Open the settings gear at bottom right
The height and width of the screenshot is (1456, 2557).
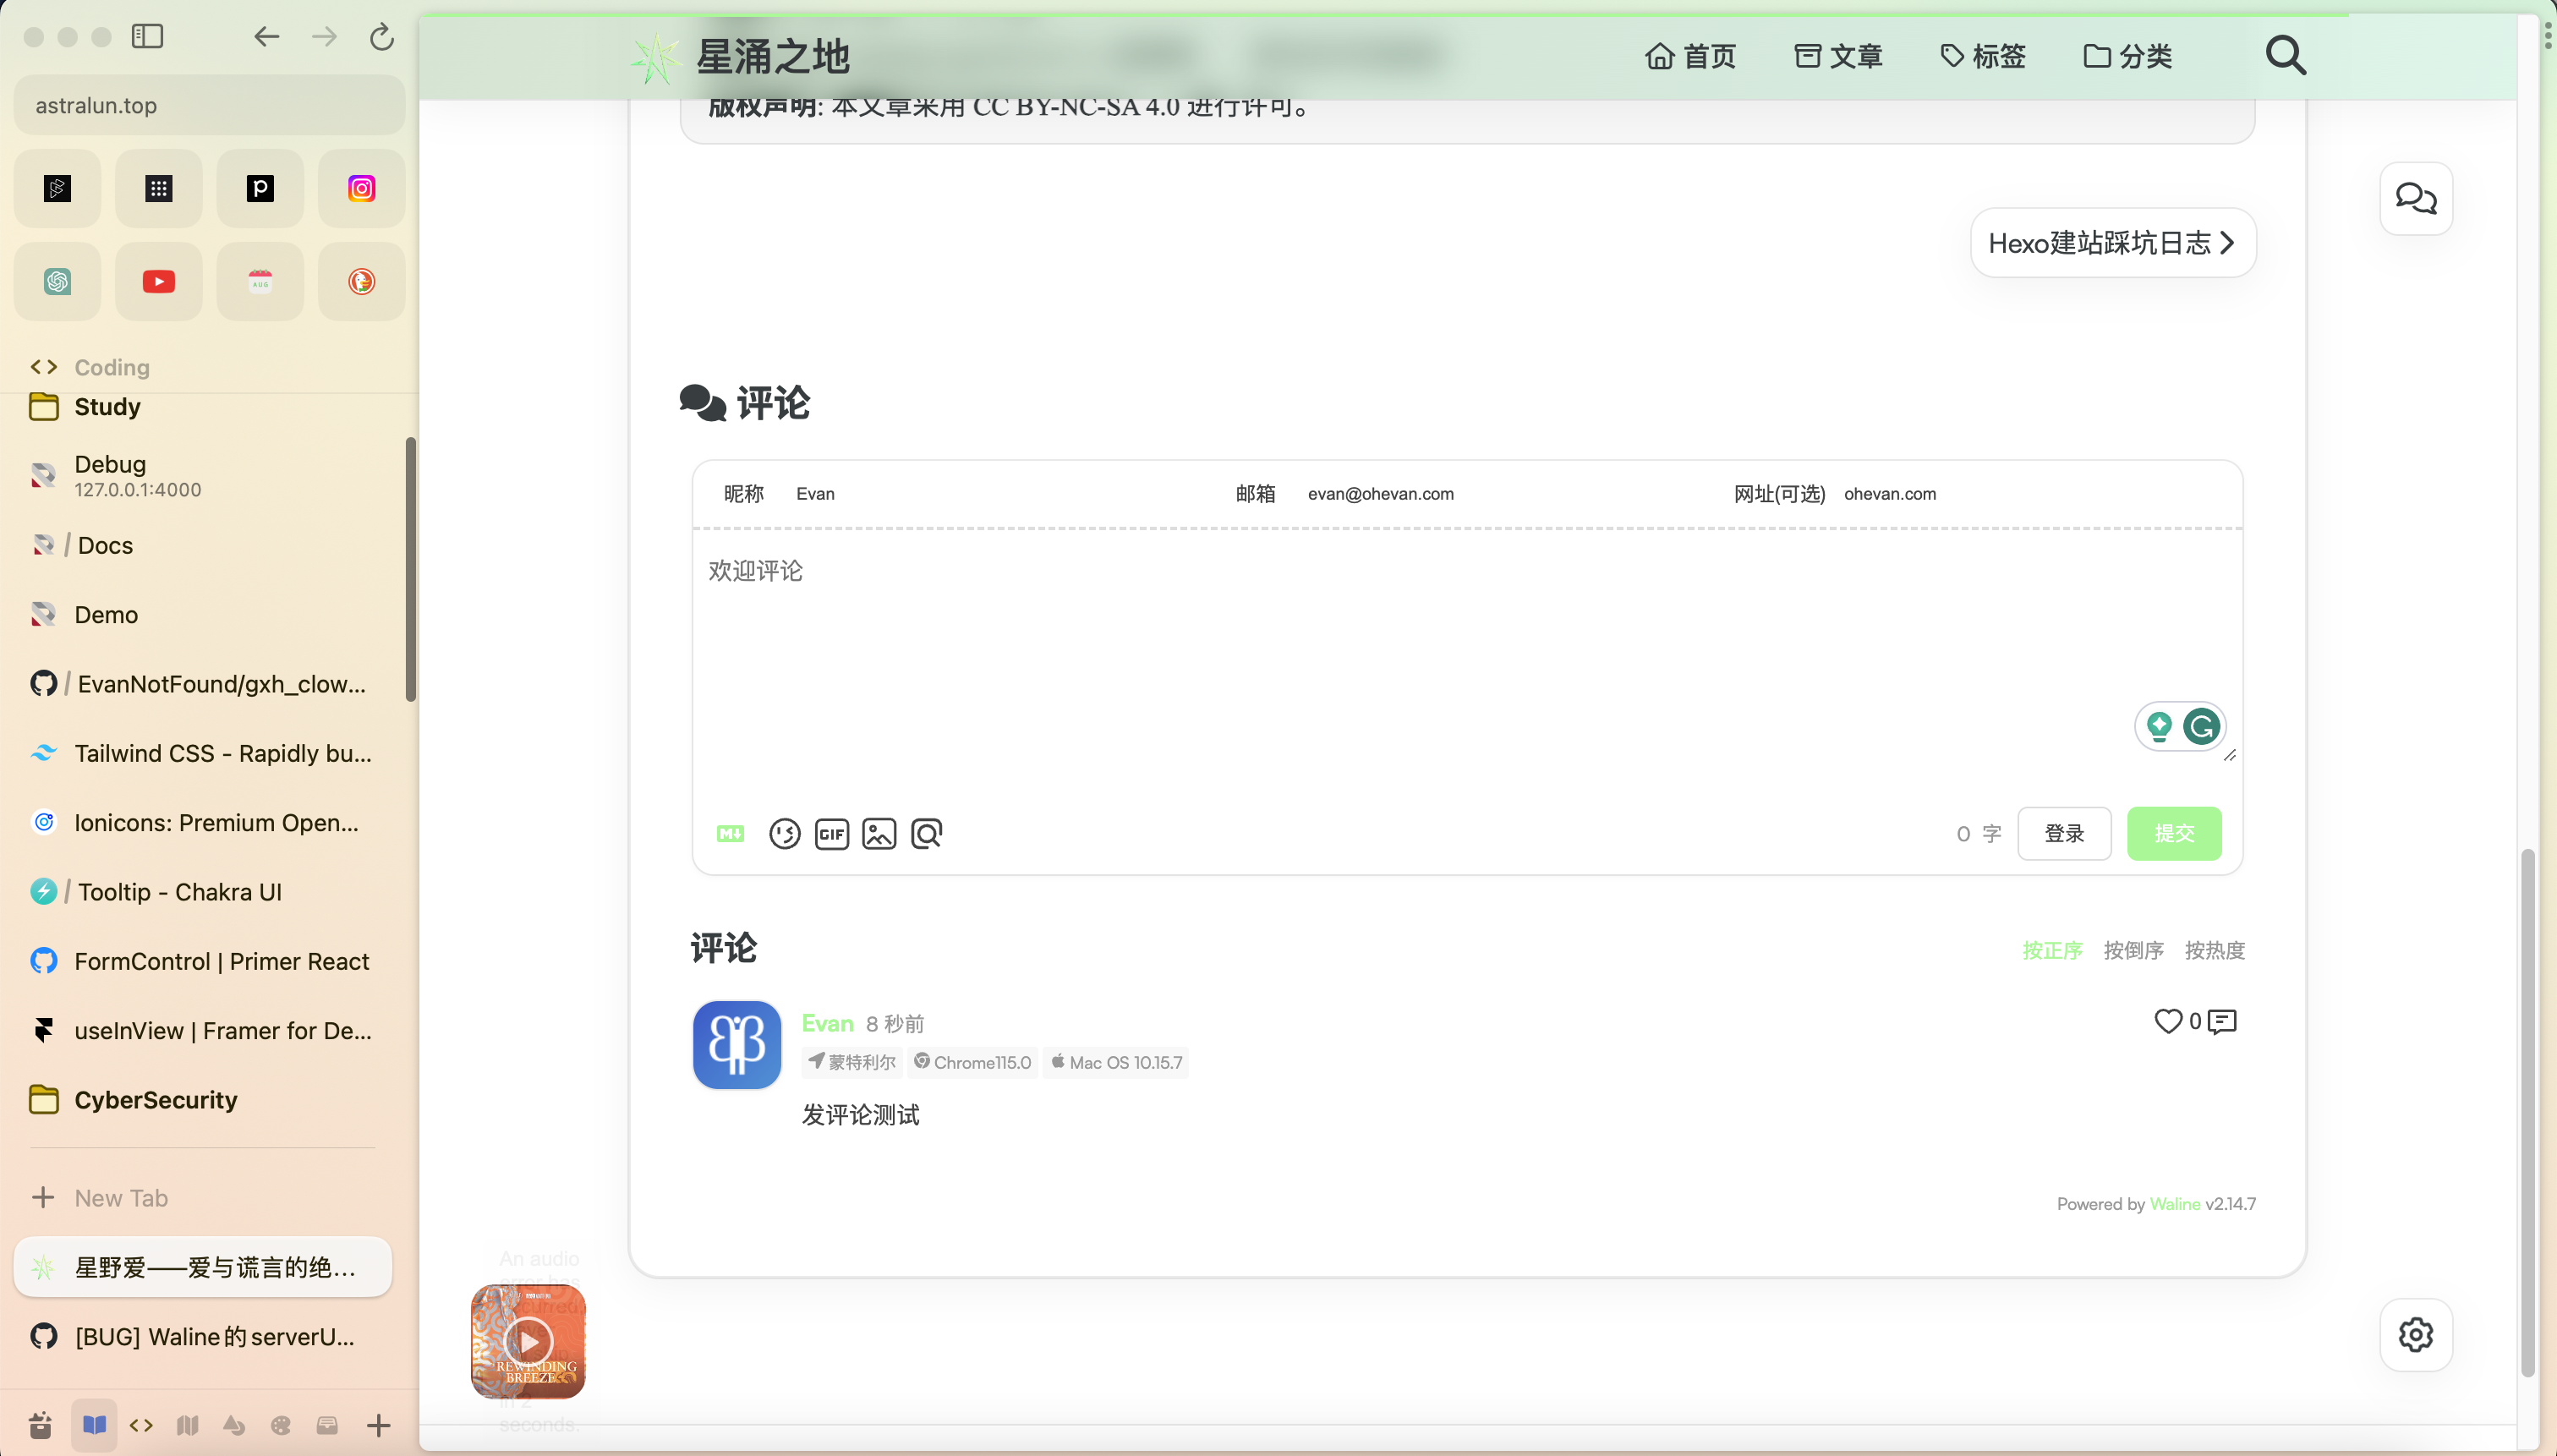click(2416, 1334)
